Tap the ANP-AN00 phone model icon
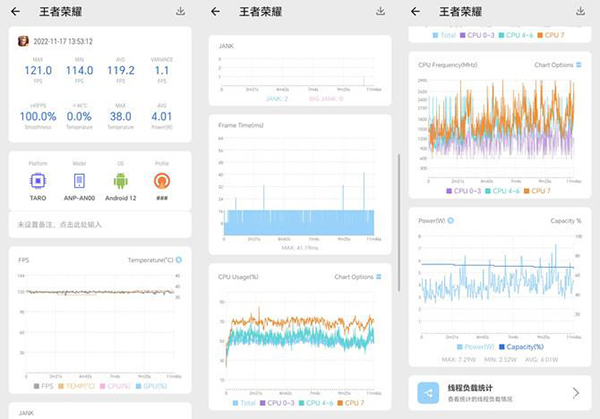Screen dimensions: 600x419 pos(79,181)
